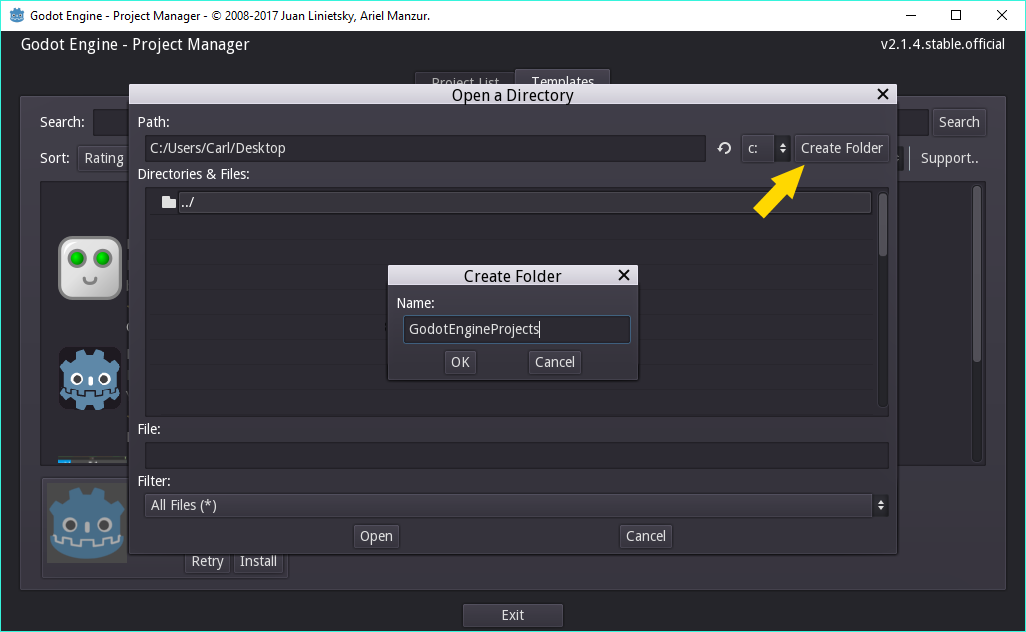Click the Path field showing C:/Users/Carl/Desktop
Viewport: 1026px width, 632px height.
tap(425, 148)
